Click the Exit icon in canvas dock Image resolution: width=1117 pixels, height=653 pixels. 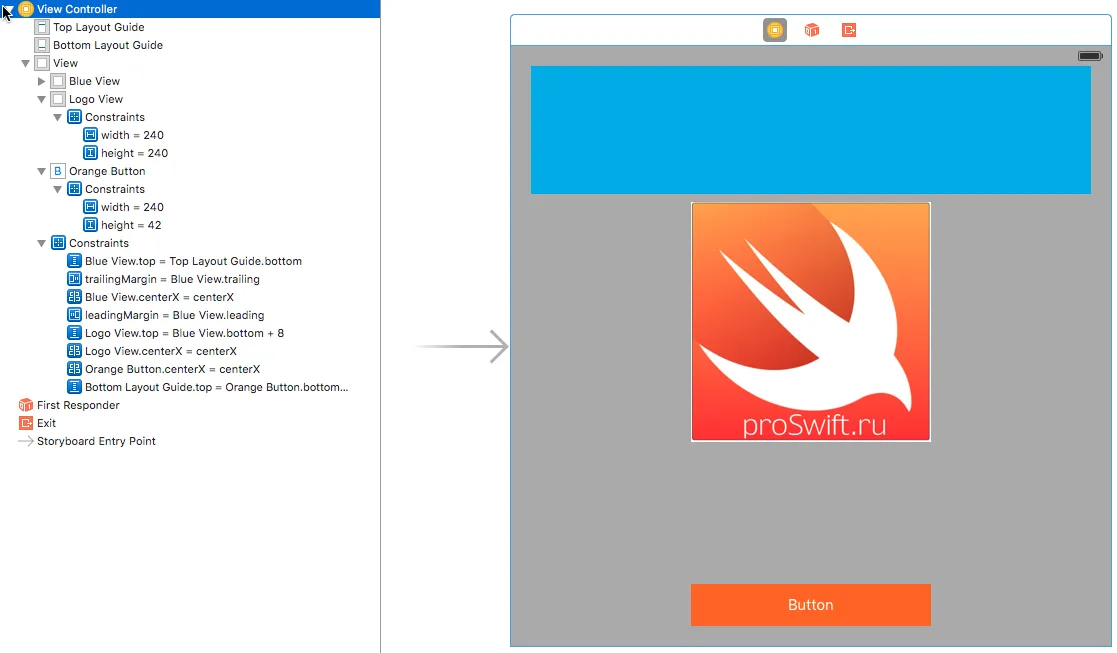tap(848, 30)
